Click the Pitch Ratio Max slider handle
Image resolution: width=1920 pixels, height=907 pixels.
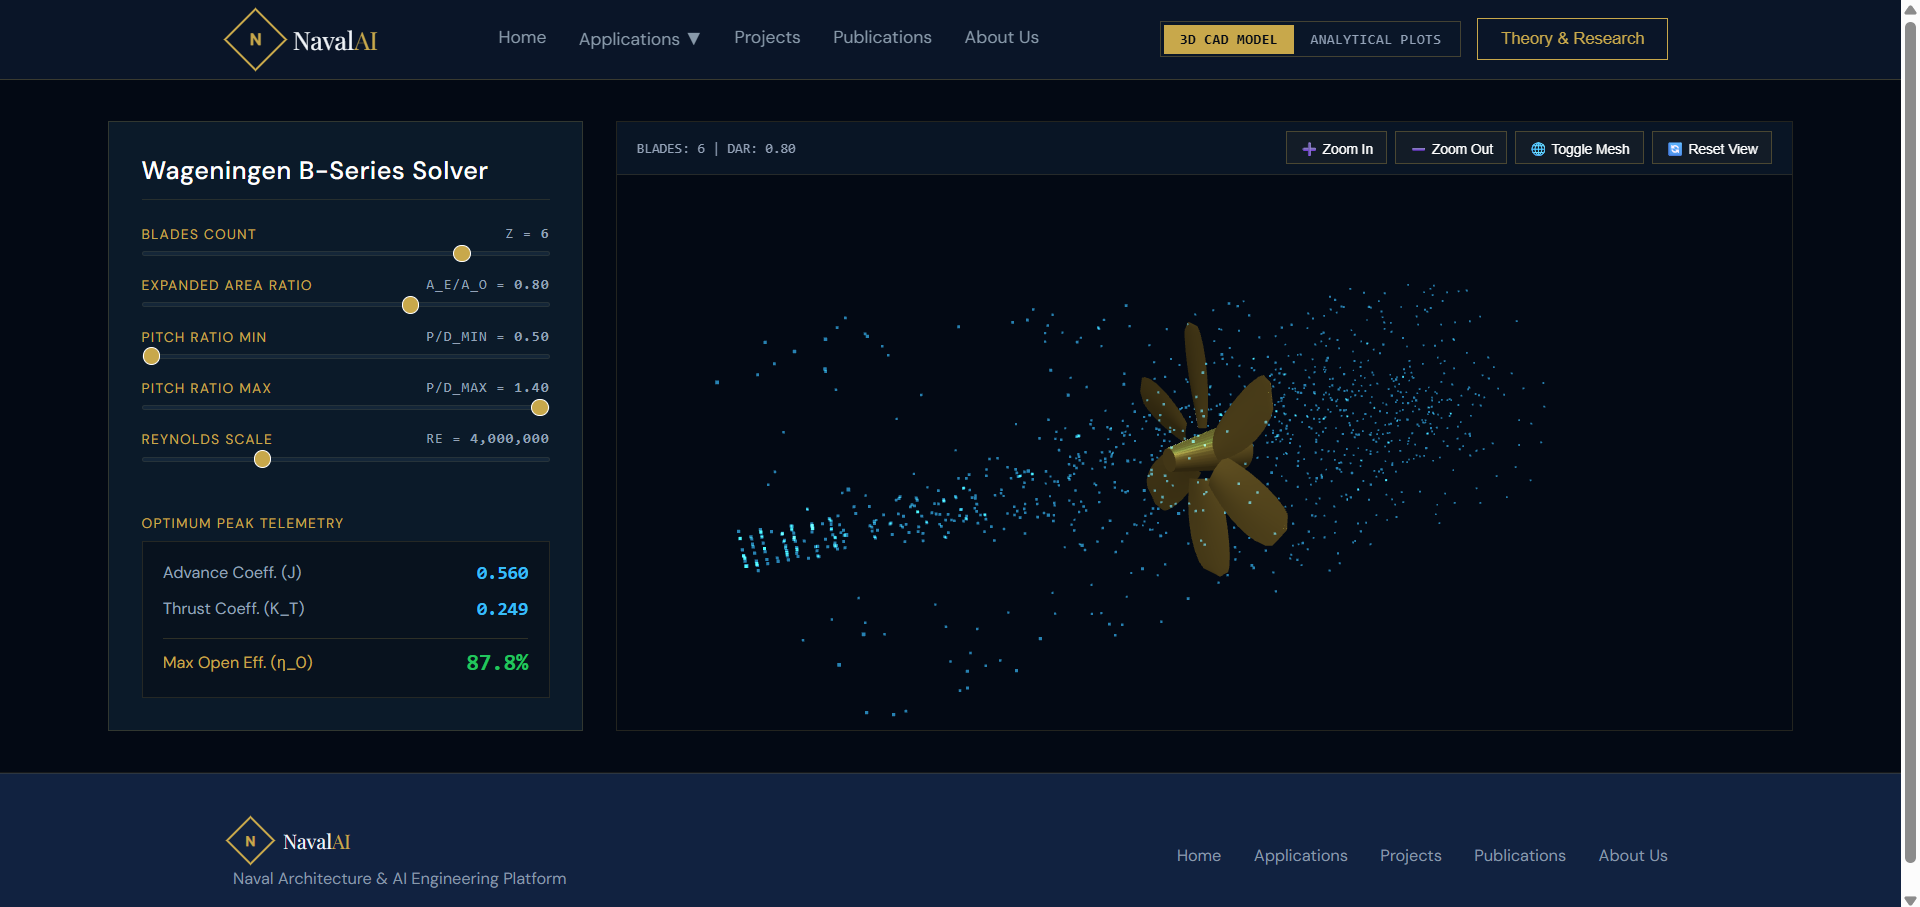pyautogui.click(x=540, y=407)
